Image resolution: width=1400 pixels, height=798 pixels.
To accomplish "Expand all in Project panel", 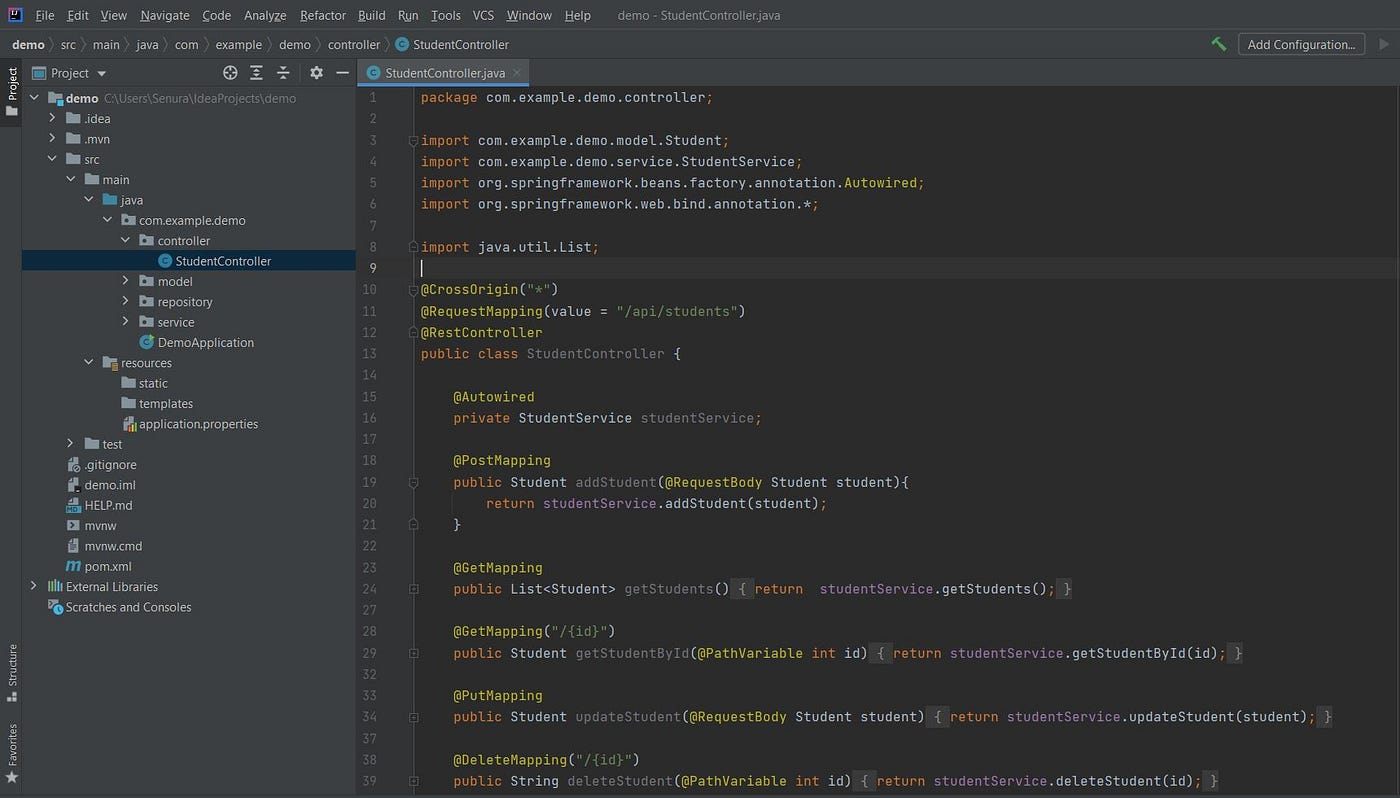I will coord(257,73).
